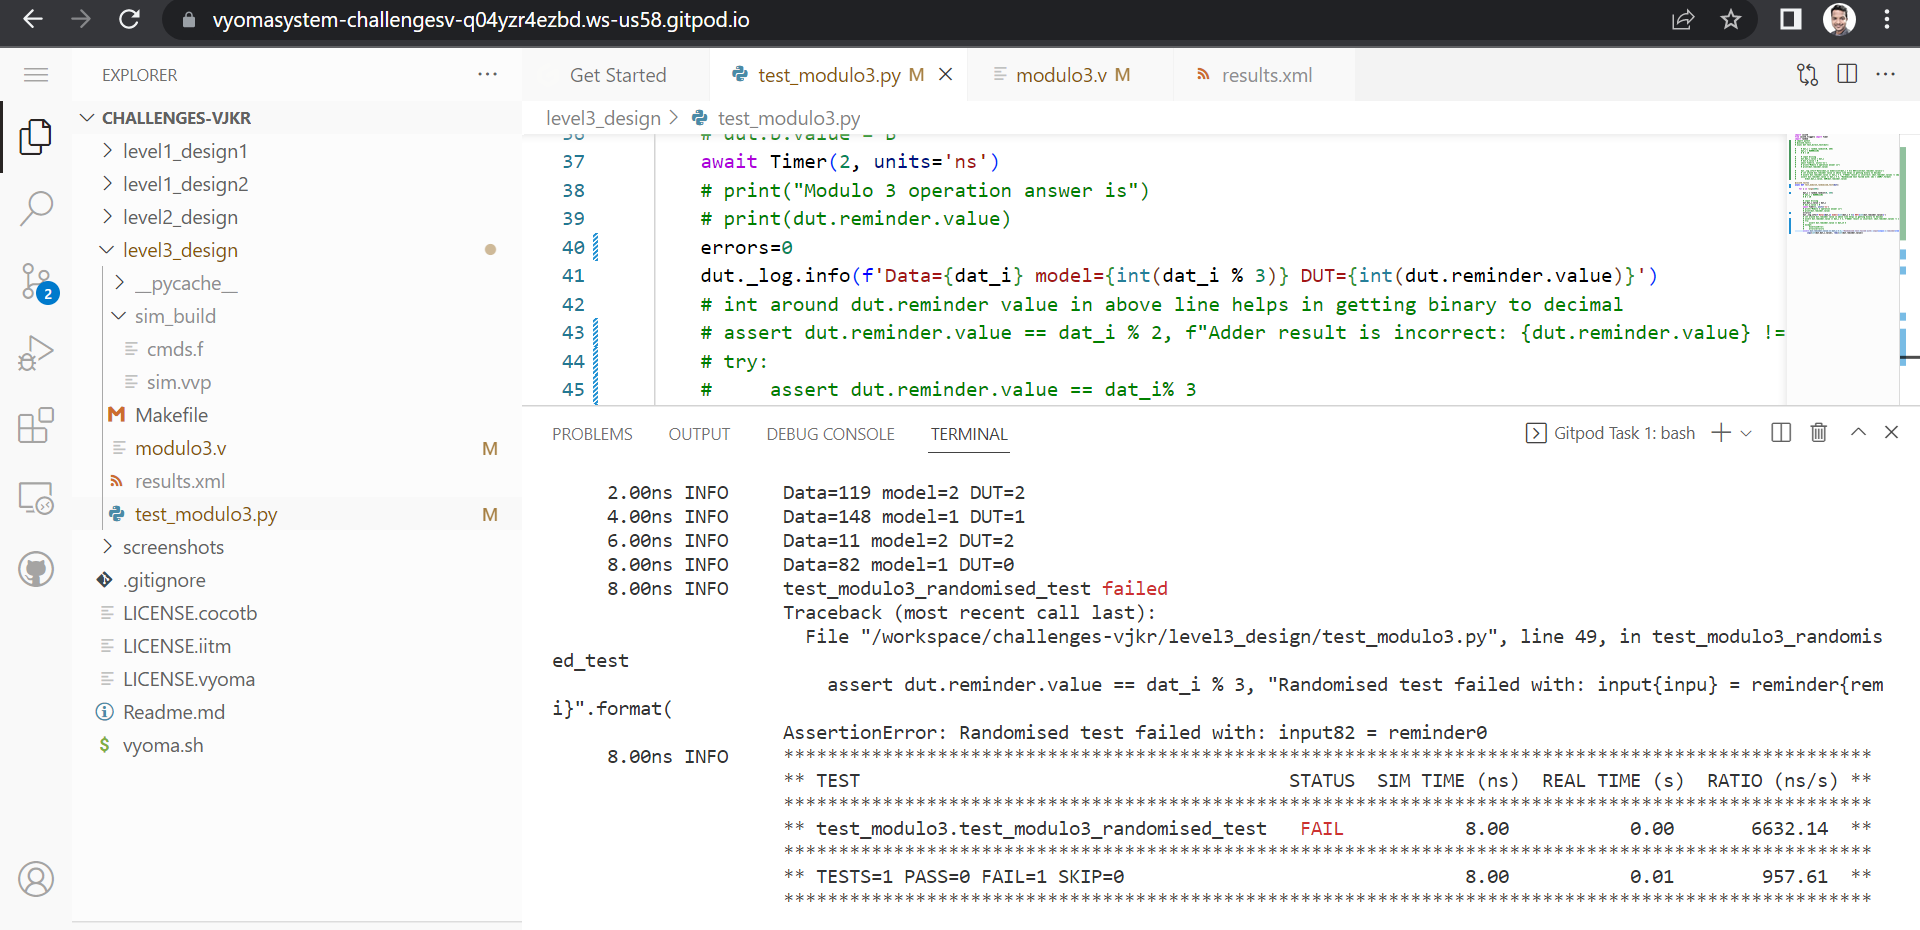The width and height of the screenshot is (1920, 930).
Task: Switch to the Get Started tab
Action: 617,75
